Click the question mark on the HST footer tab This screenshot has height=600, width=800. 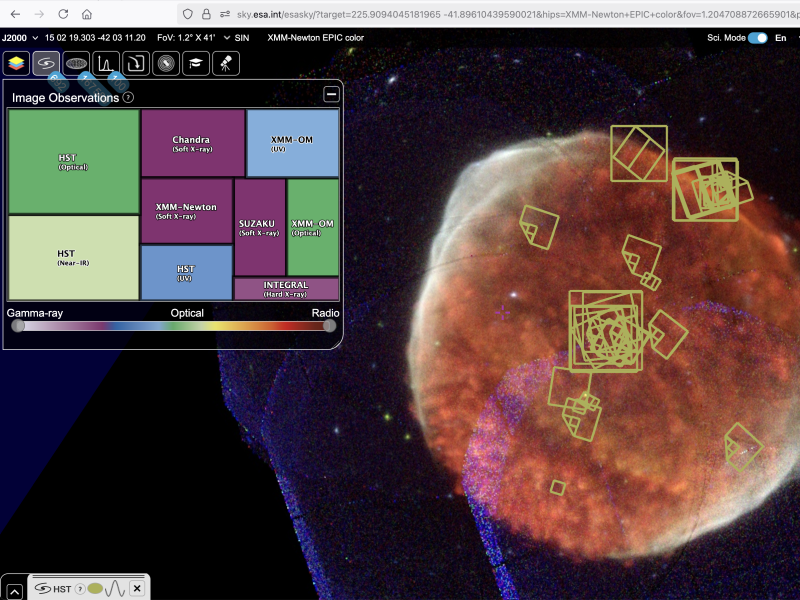(80, 589)
